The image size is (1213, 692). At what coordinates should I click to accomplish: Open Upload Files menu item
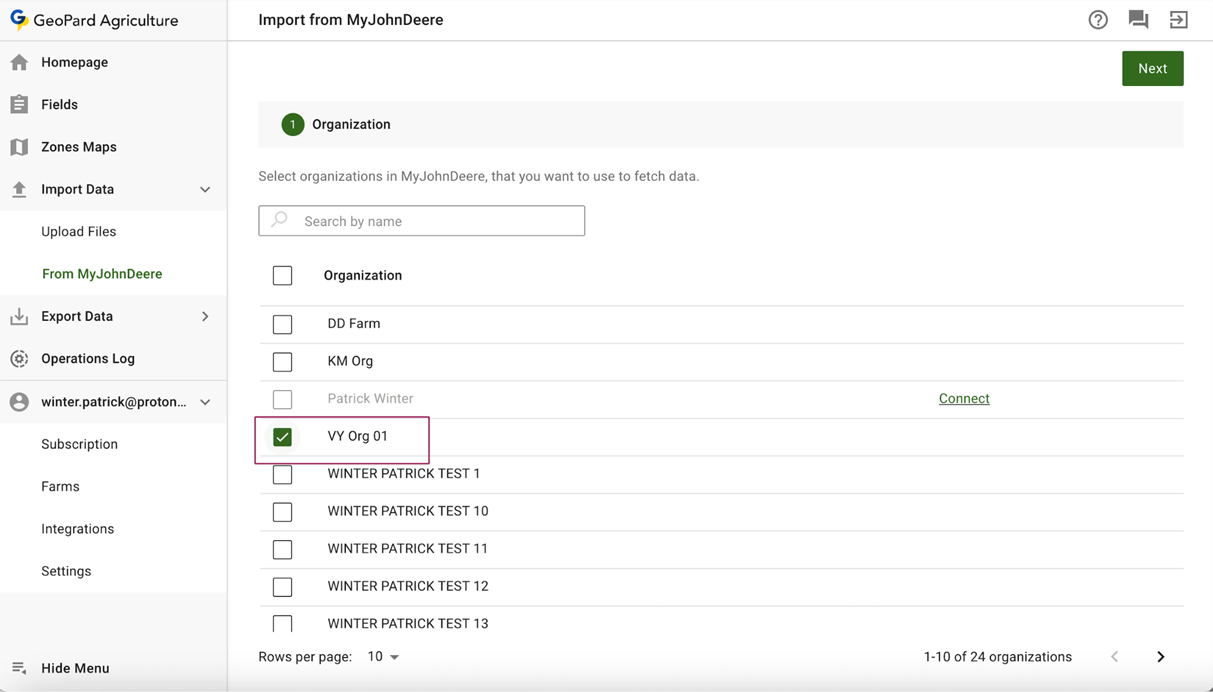click(x=79, y=232)
